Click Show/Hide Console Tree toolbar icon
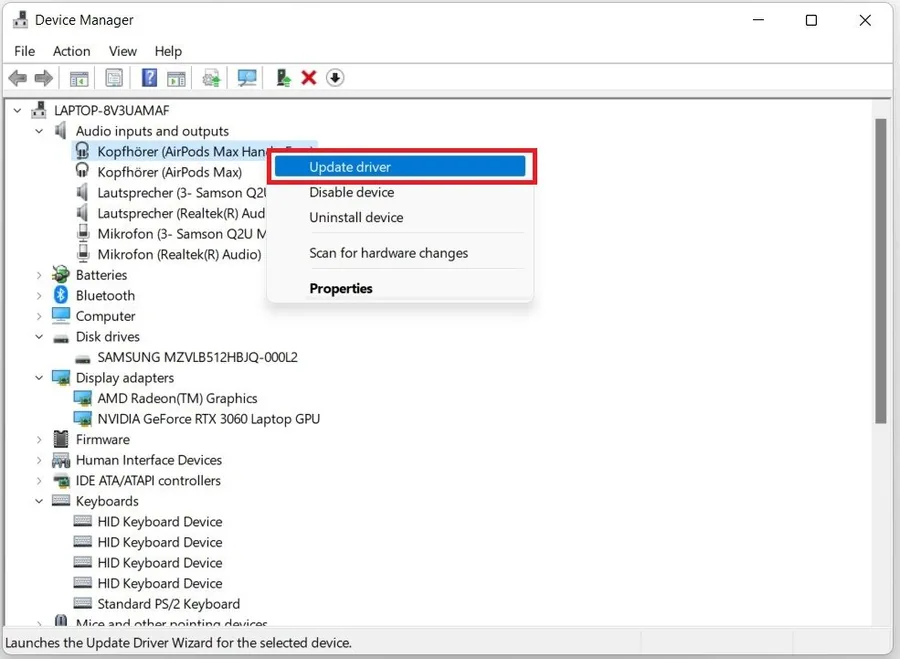 79,78
